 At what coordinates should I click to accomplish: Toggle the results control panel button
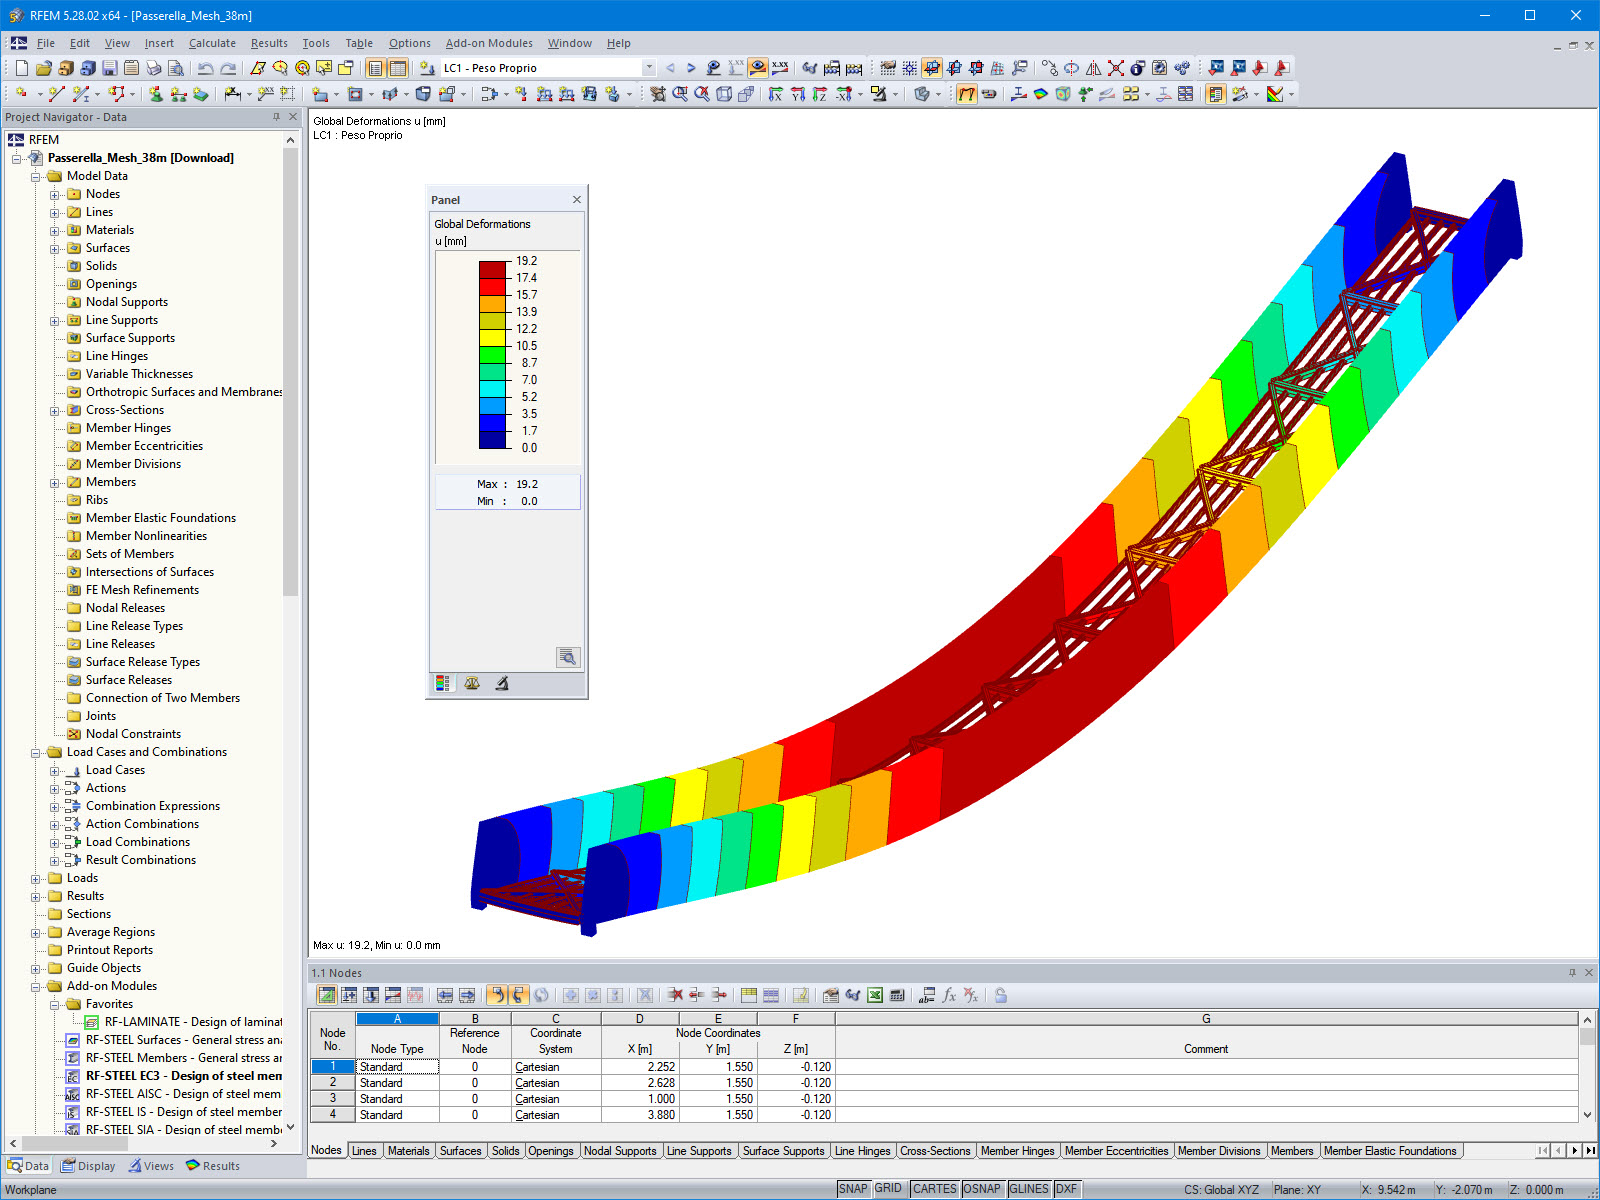tap(1216, 94)
